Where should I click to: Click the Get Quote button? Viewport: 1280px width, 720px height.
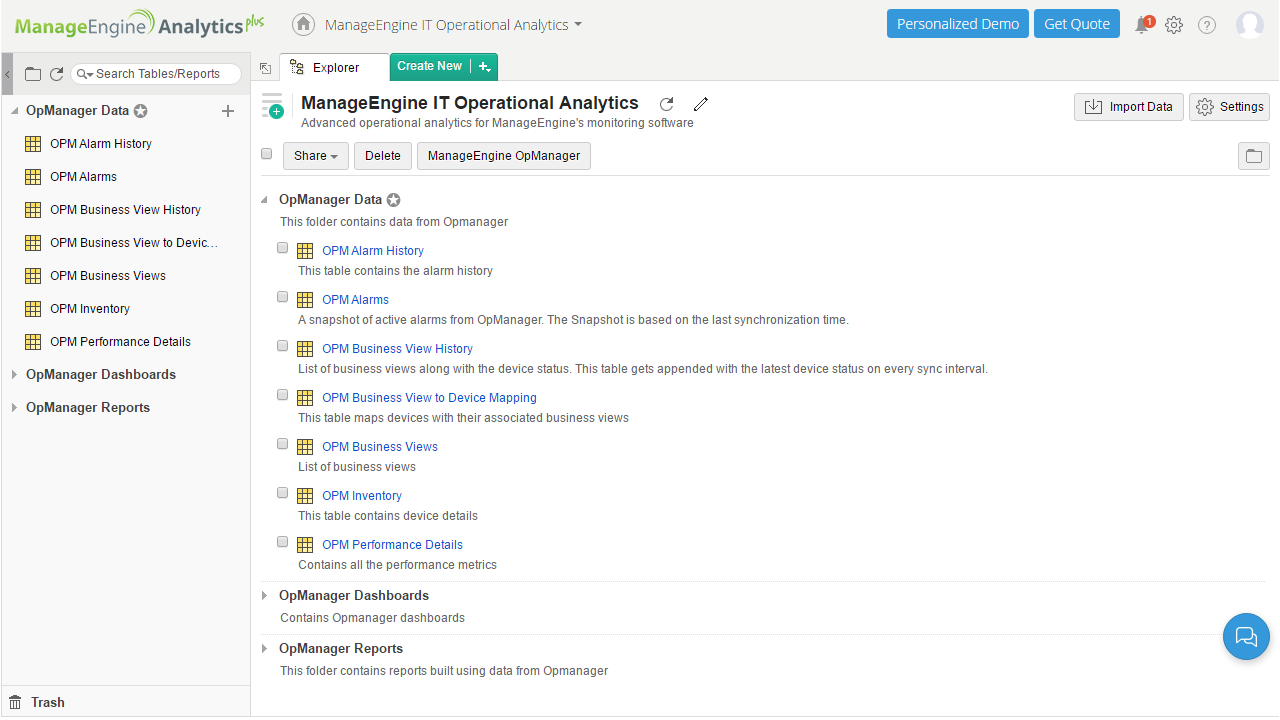pyautogui.click(x=1077, y=24)
